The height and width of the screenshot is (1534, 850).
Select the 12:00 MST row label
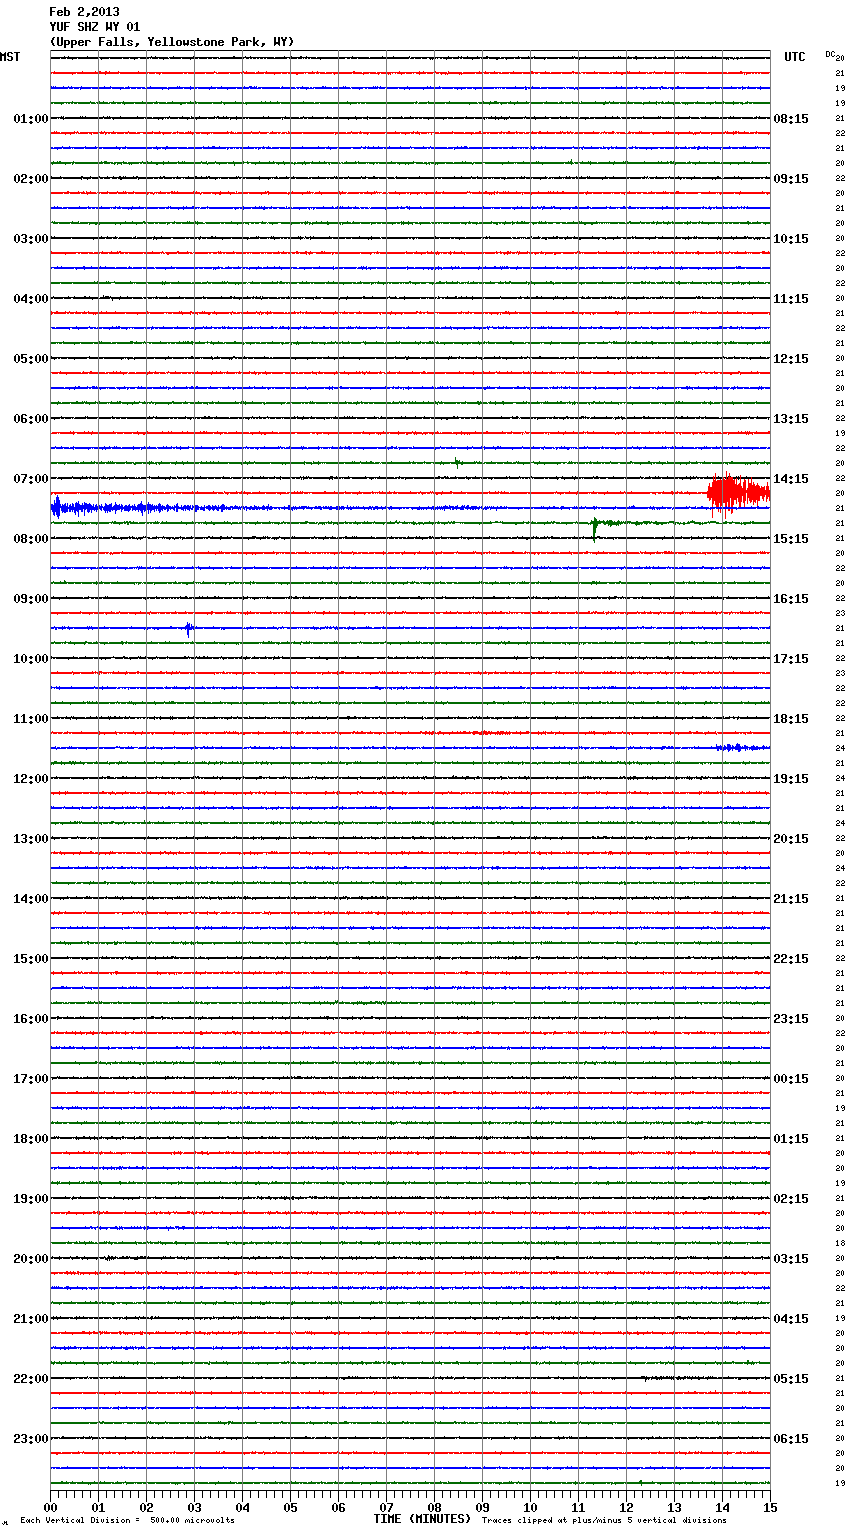[31, 779]
